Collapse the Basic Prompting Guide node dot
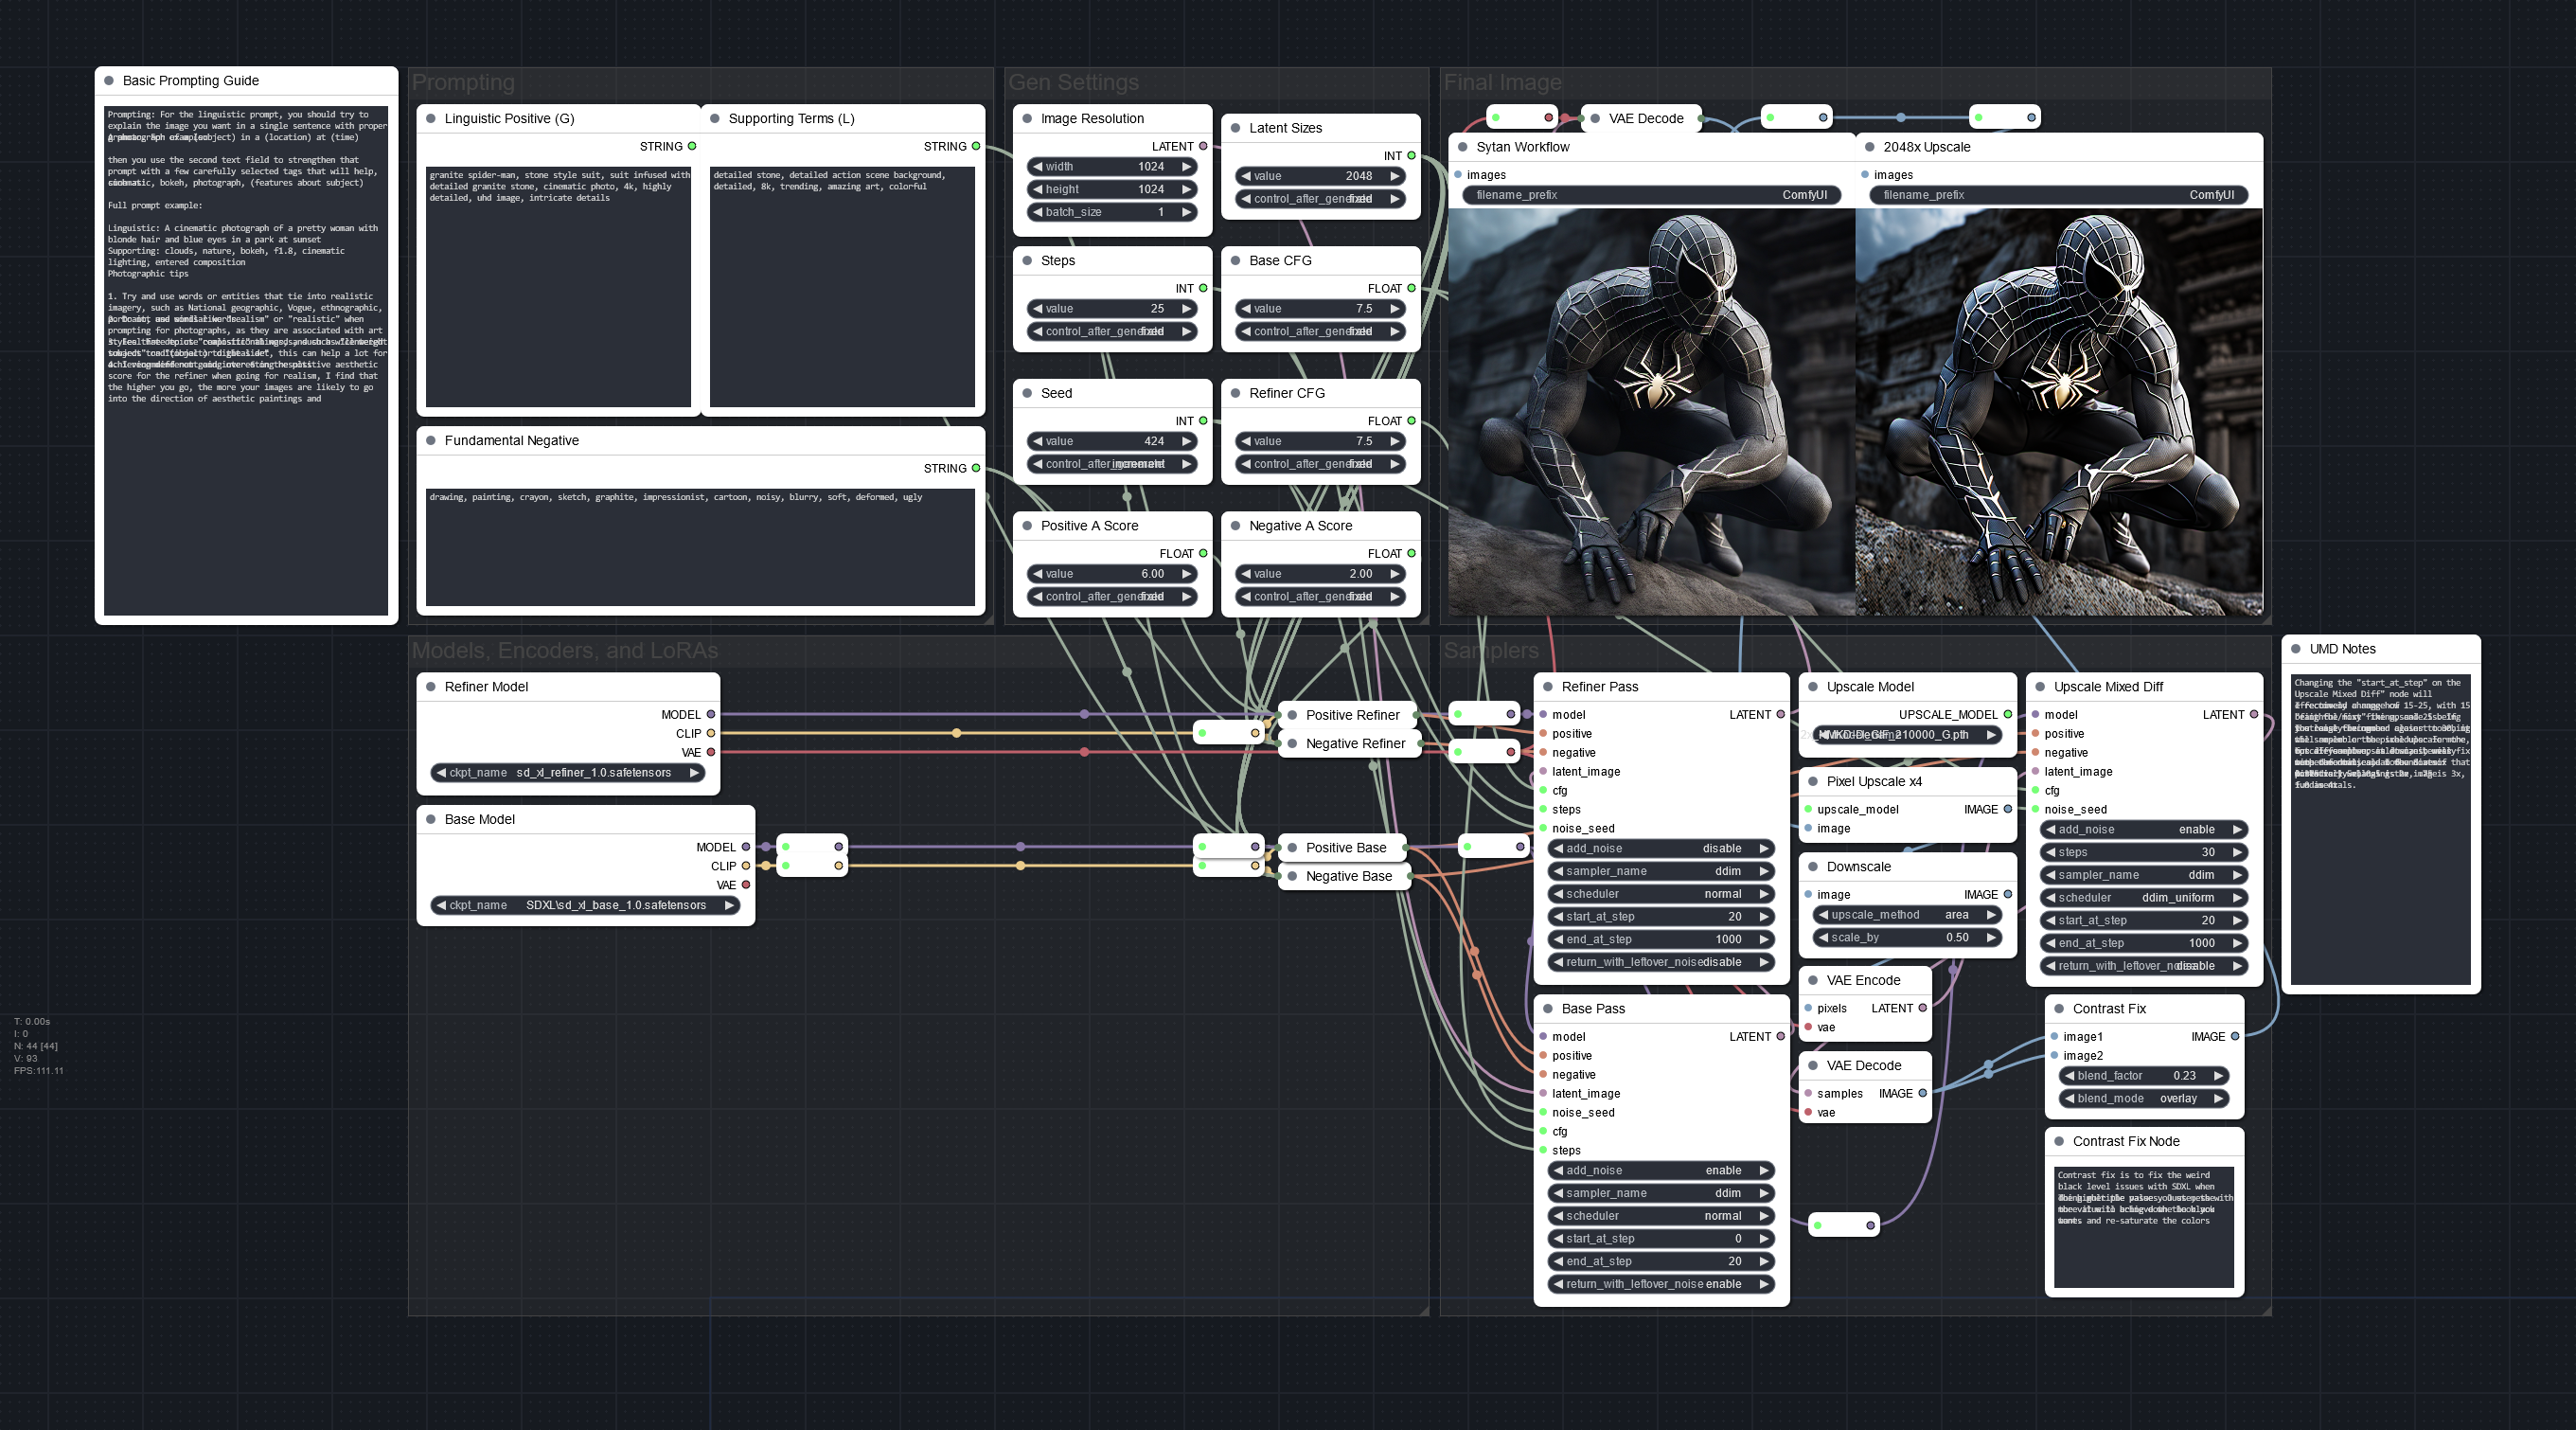 click(x=109, y=81)
